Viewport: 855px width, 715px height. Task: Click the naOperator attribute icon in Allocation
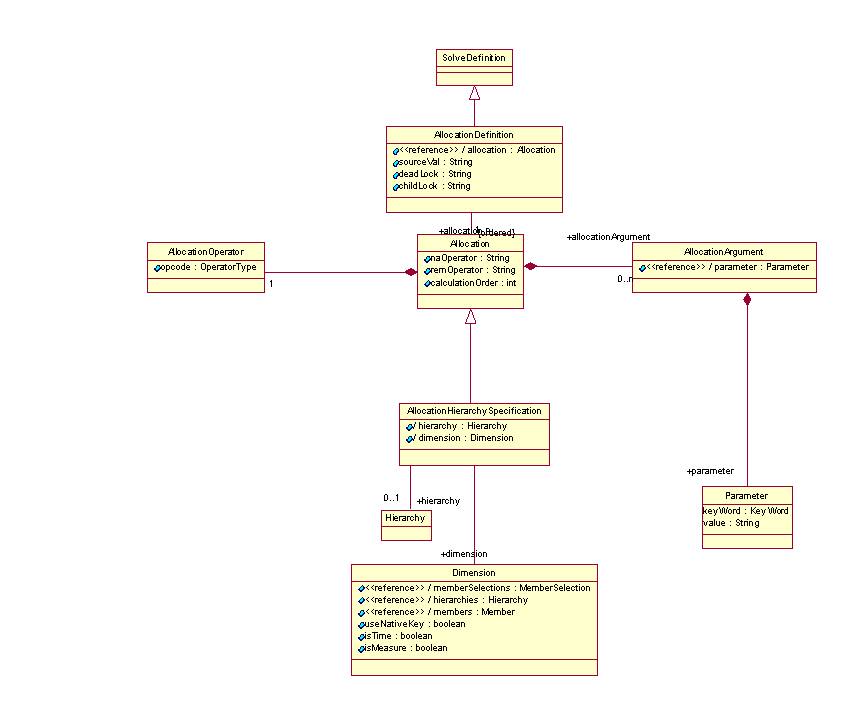[x=427, y=258]
